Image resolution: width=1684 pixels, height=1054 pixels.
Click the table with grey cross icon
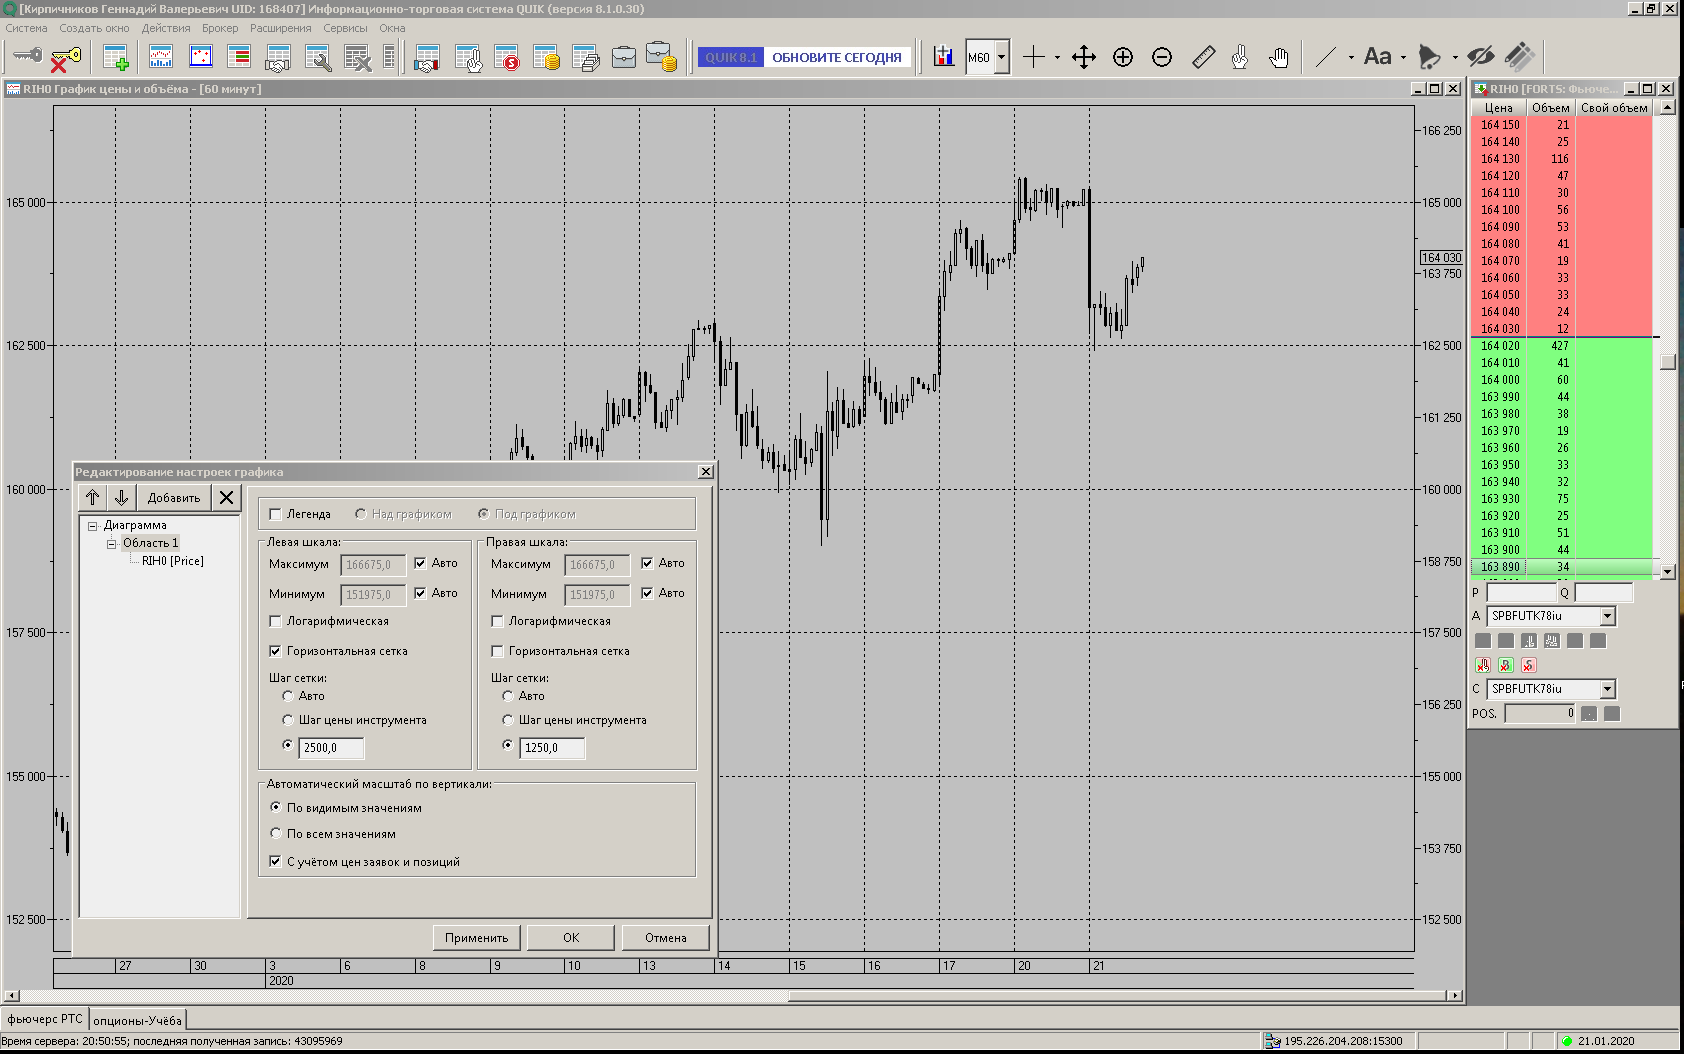tap(357, 58)
